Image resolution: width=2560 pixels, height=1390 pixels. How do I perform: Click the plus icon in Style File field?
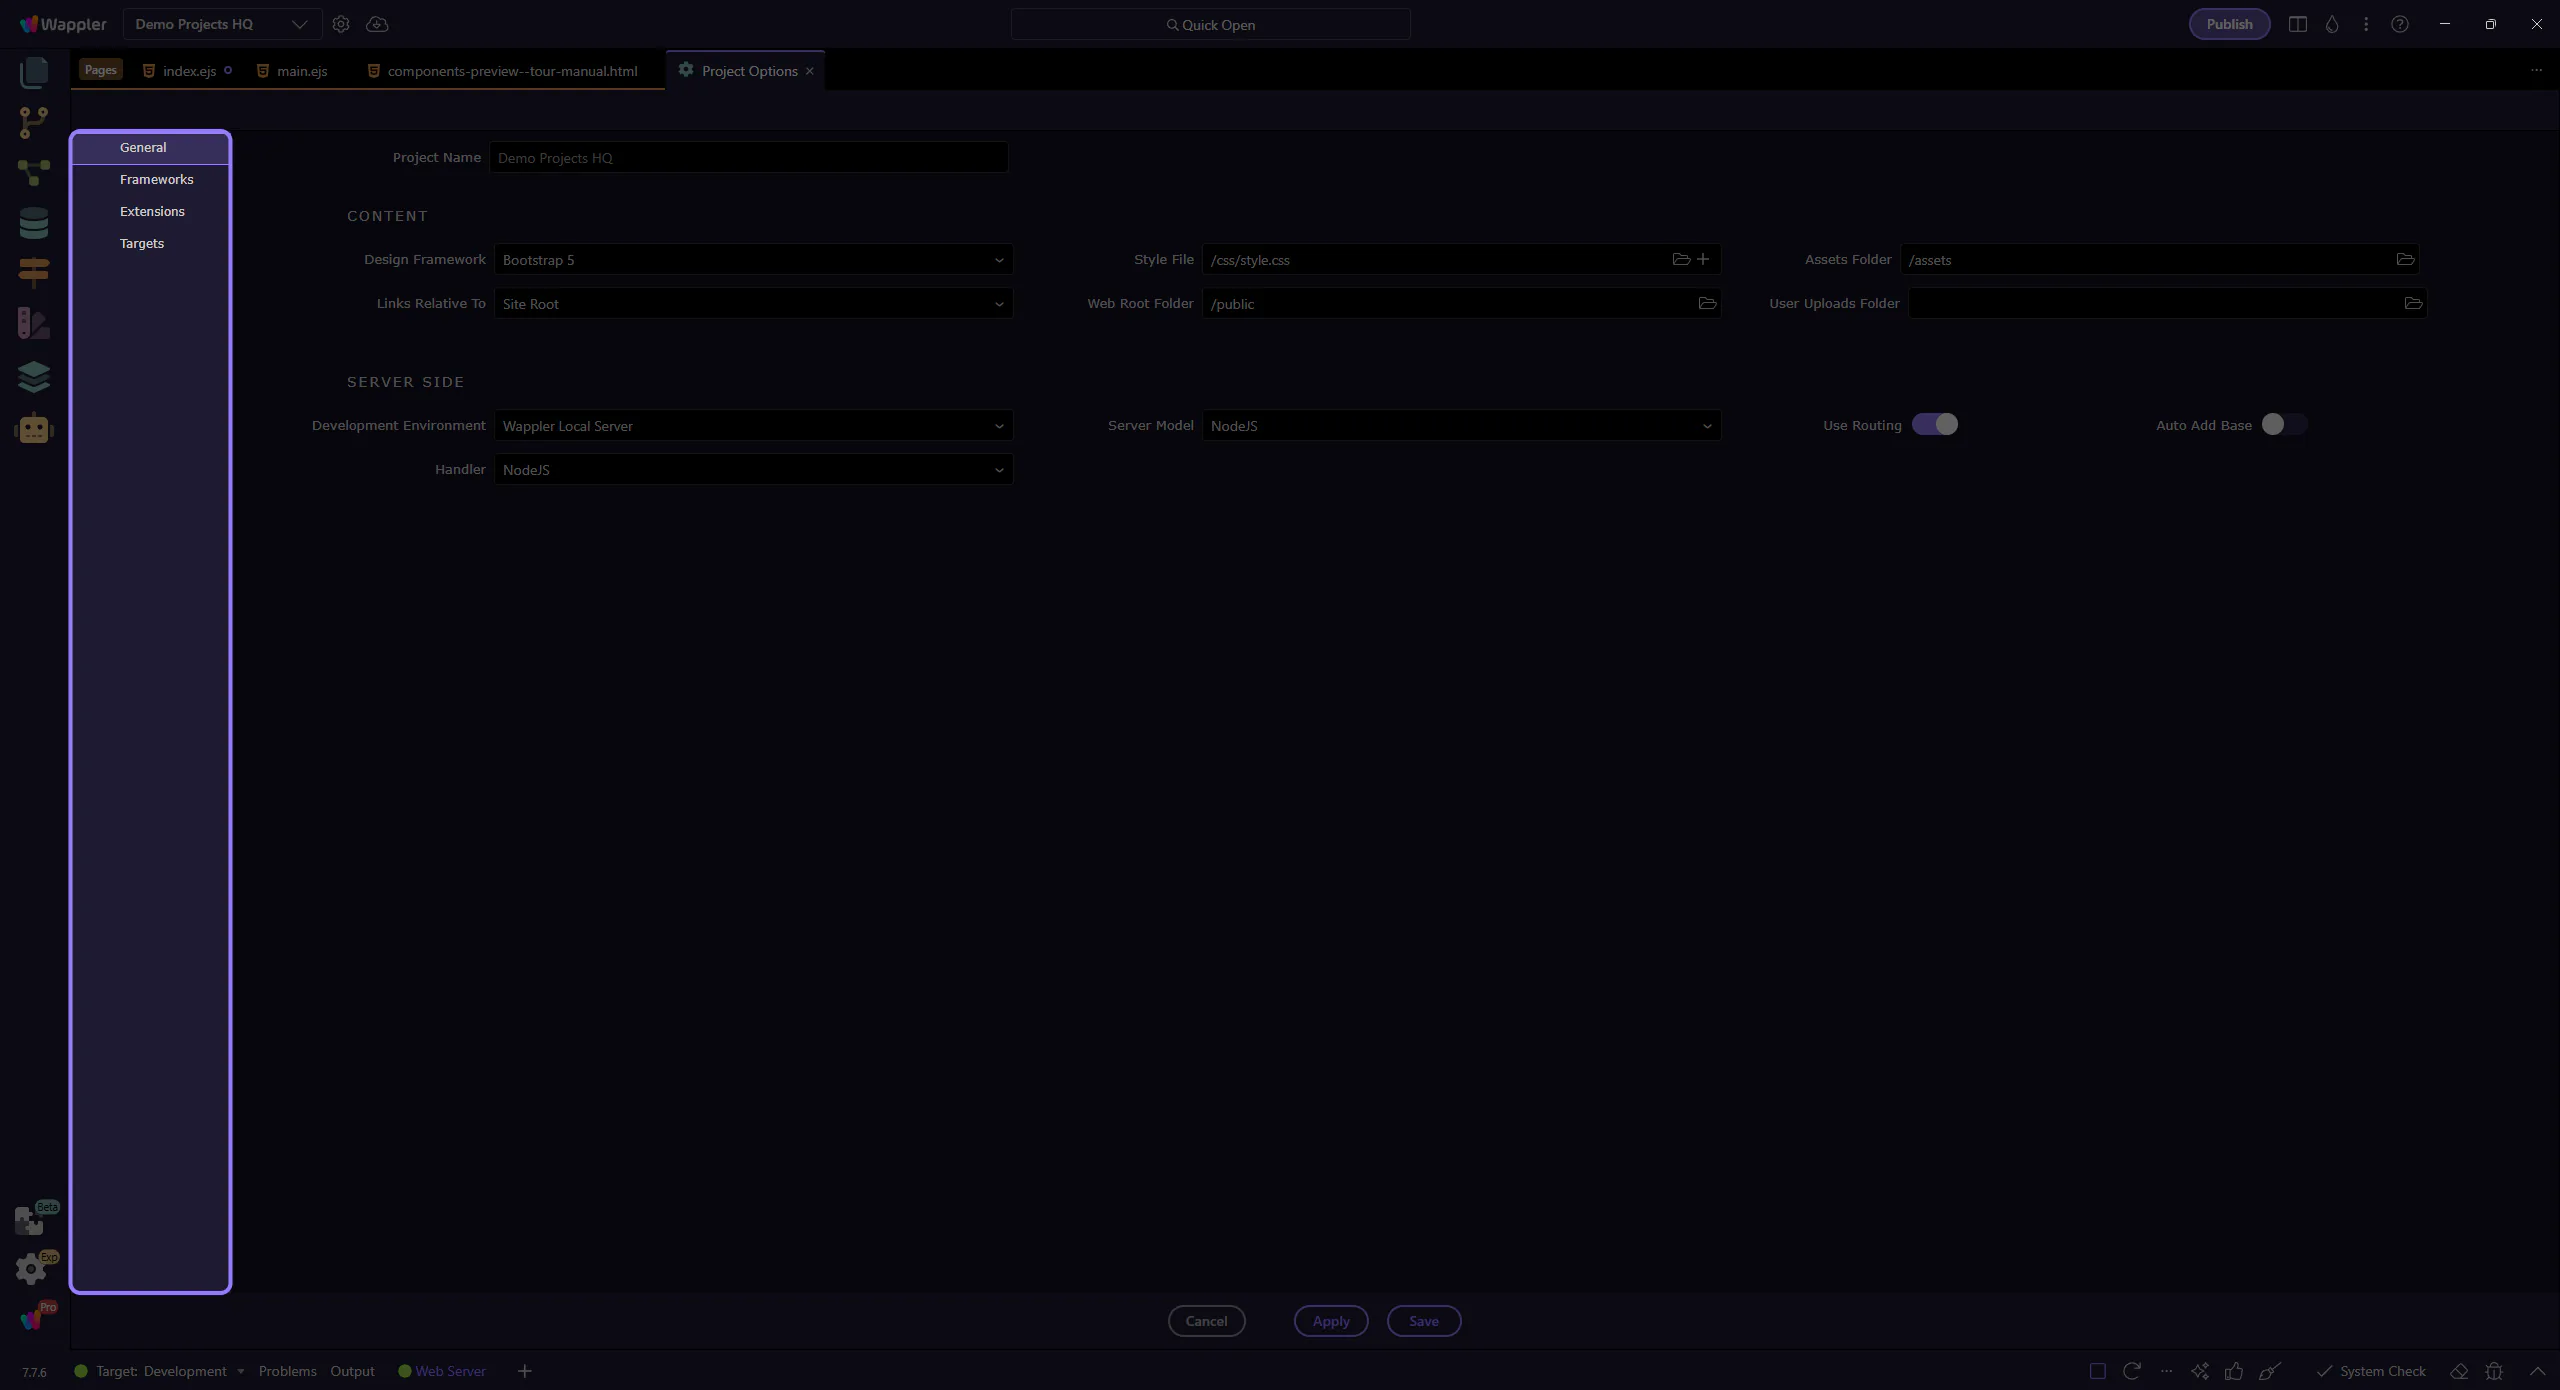1703,260
